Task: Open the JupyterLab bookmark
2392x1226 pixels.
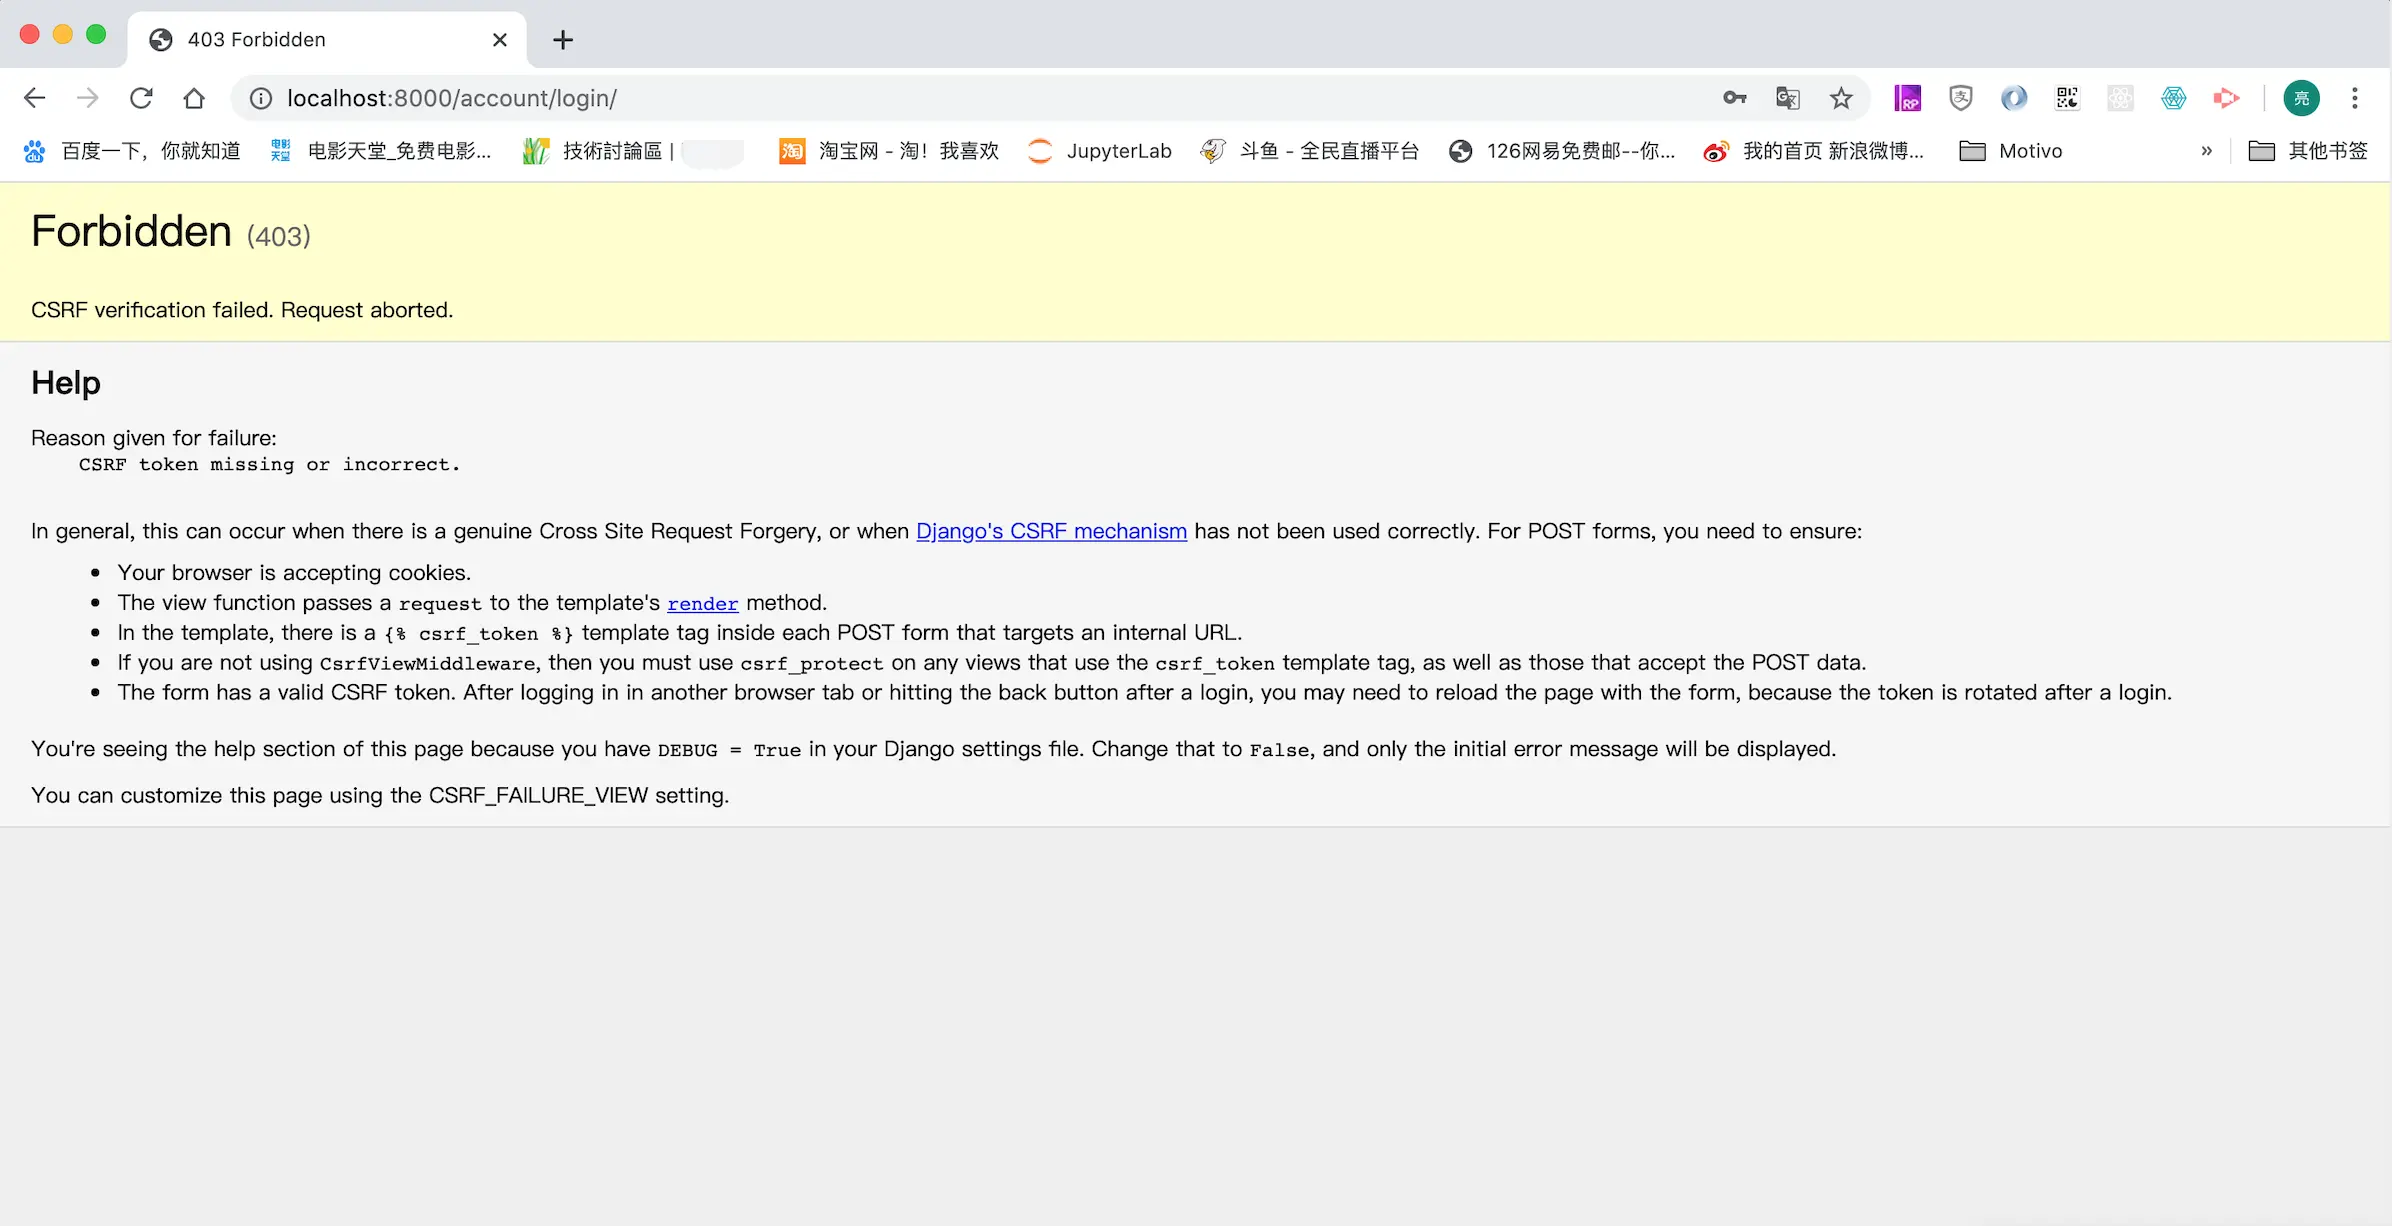Action: pyautogui.click(x=1100, y=151)
